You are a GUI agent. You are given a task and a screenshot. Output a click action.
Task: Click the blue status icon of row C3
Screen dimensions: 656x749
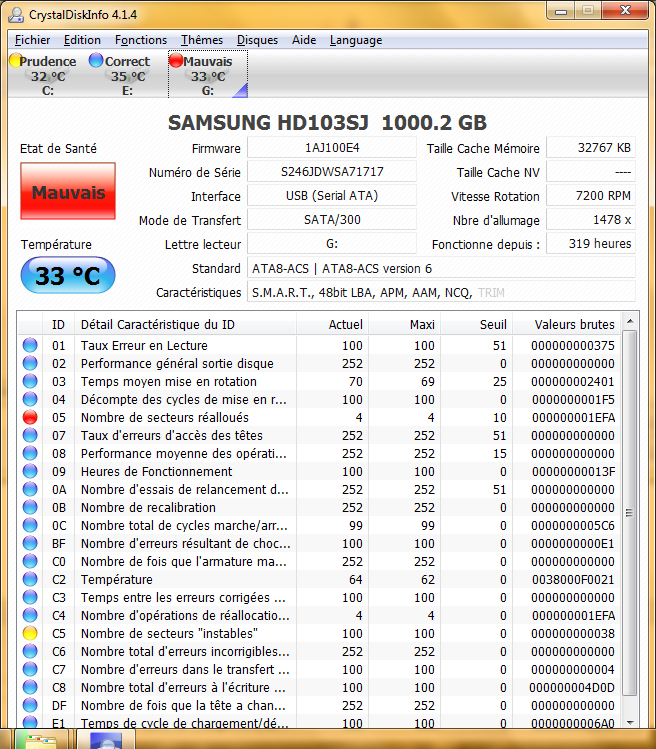[30, 597]
